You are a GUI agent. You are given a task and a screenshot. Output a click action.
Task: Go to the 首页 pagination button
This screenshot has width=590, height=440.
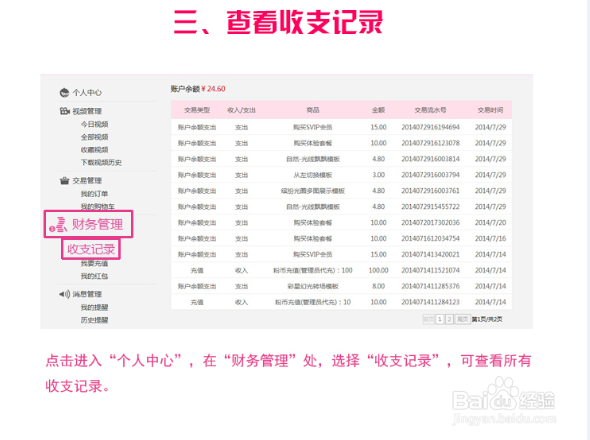coord(429,320)
